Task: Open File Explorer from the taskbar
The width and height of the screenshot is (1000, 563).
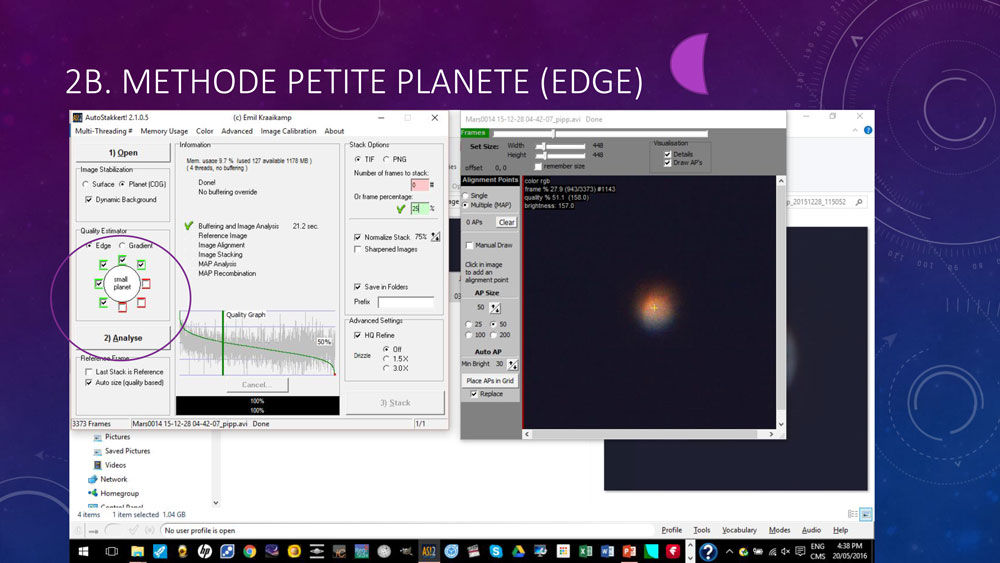Action: pos(137,552)
